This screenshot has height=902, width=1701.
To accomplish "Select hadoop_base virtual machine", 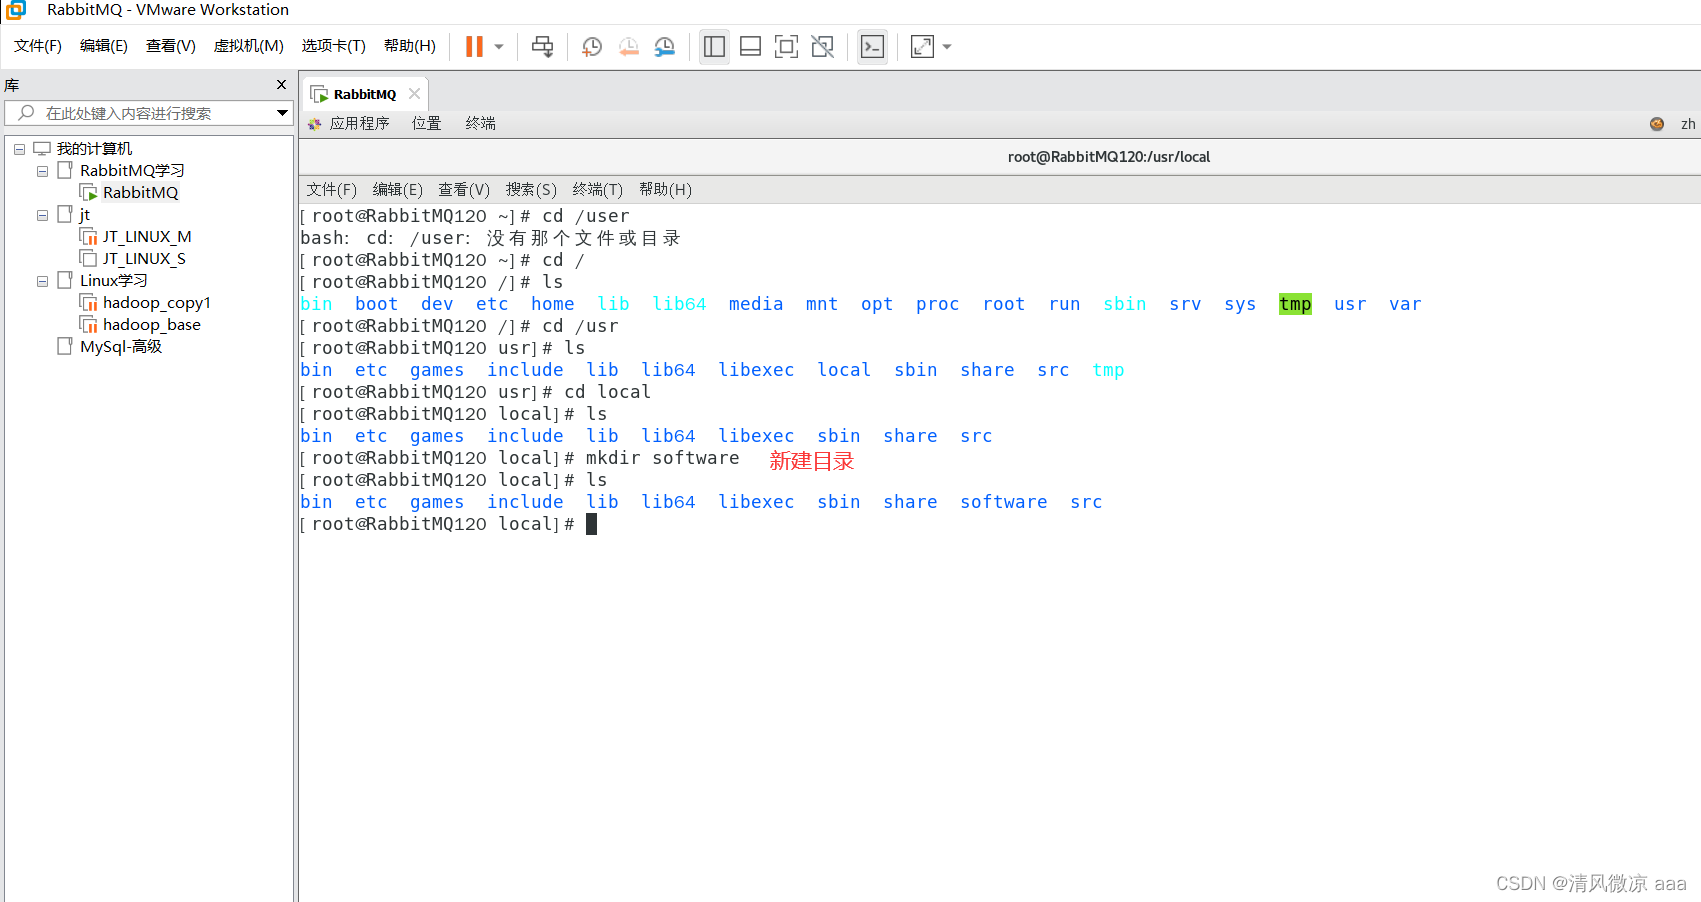I will tap(152, 325).
